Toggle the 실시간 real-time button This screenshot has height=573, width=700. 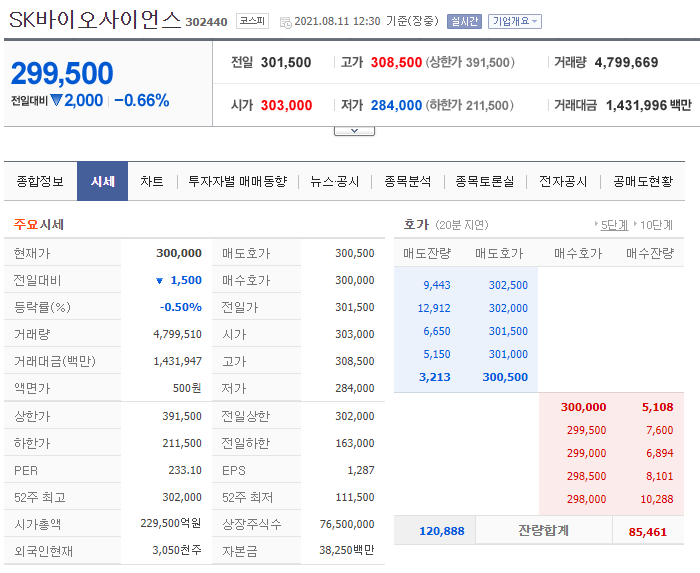coord(464,21)
